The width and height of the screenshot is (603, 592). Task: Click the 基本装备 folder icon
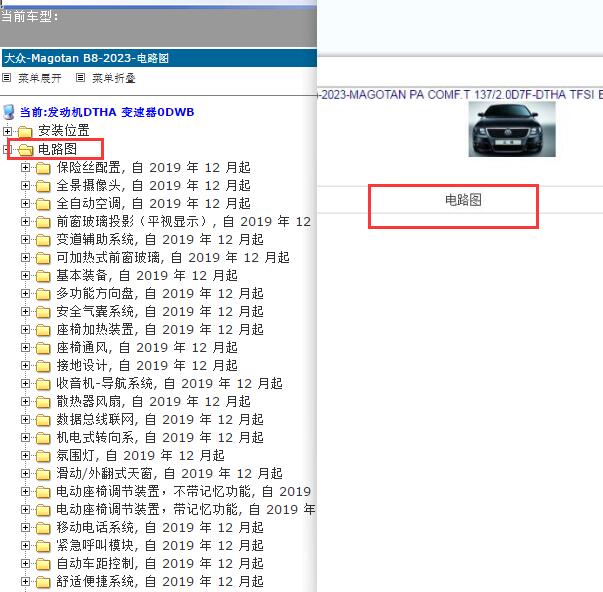[x=43, y=276]
